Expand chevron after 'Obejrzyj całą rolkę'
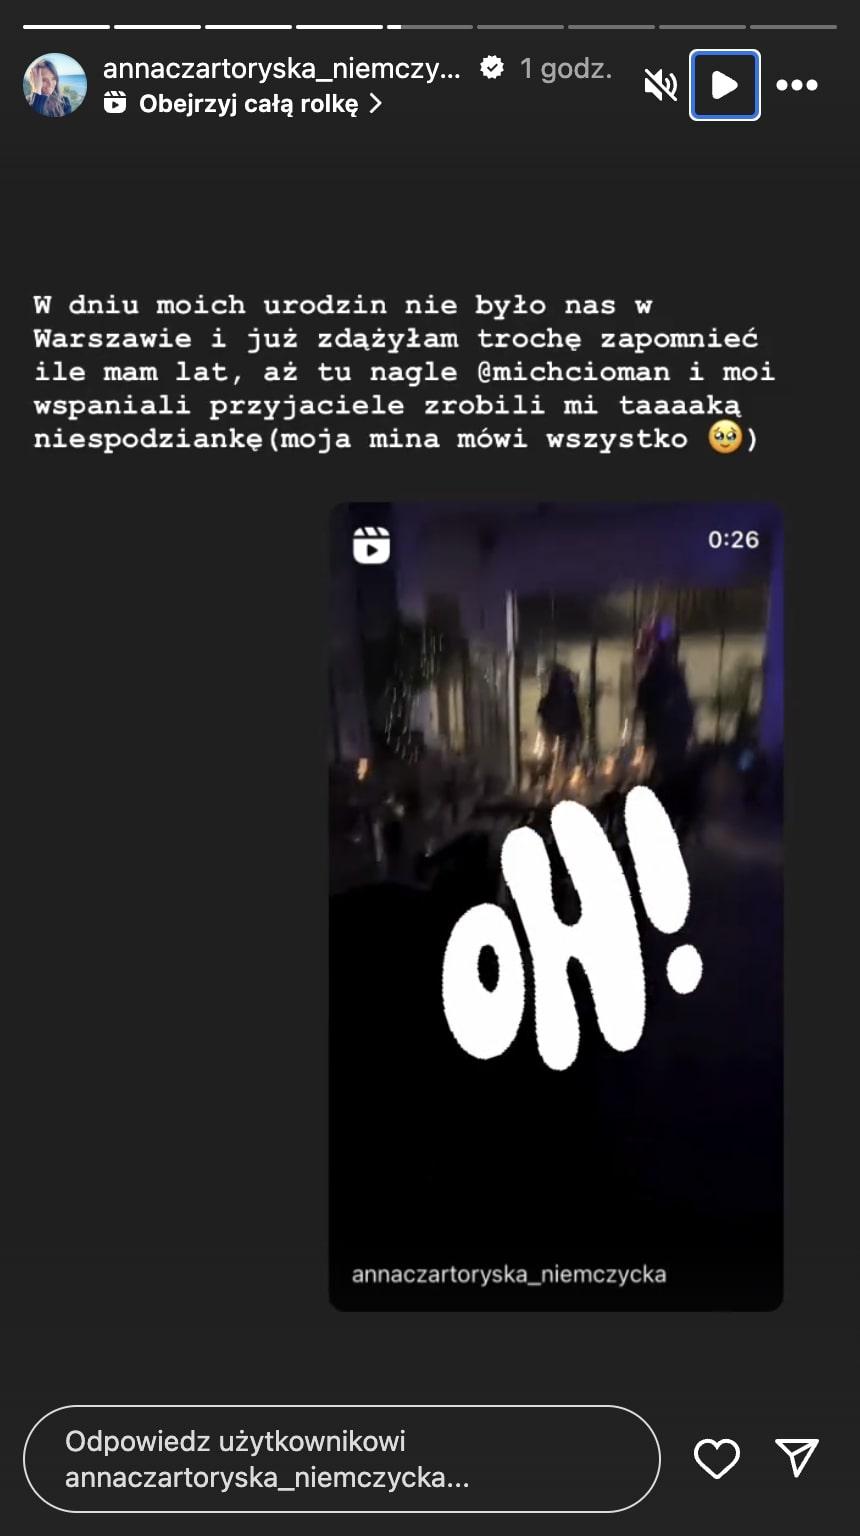Screen dimensions: 860x1536 pyautogui.click(x=376, y=103)
